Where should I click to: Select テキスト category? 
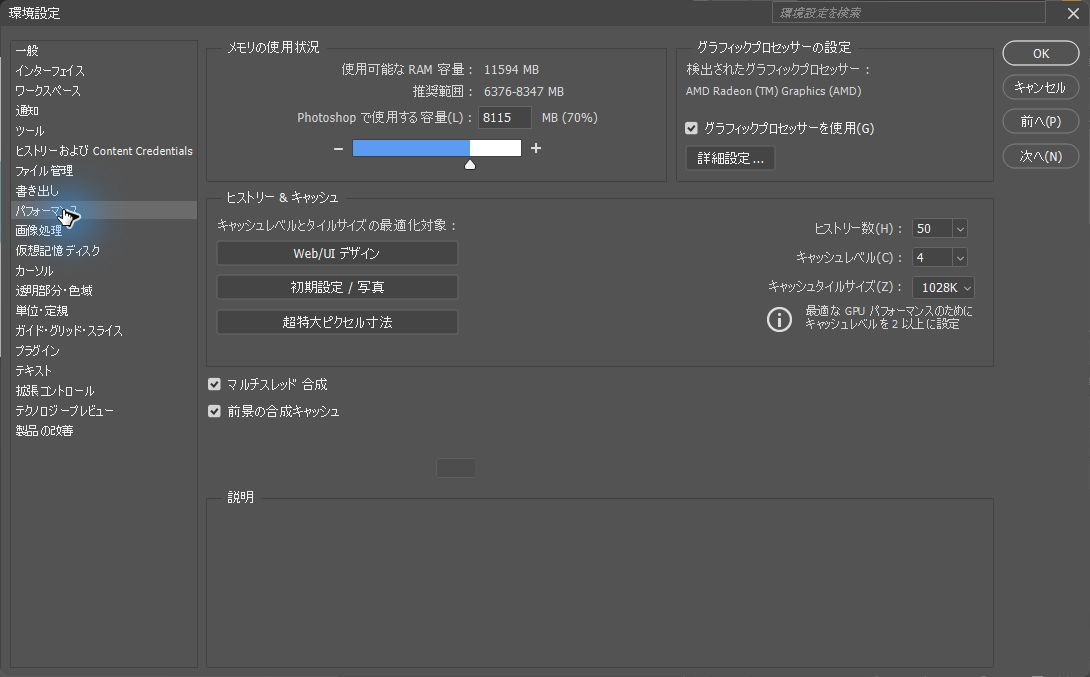(x=104, y=370)
